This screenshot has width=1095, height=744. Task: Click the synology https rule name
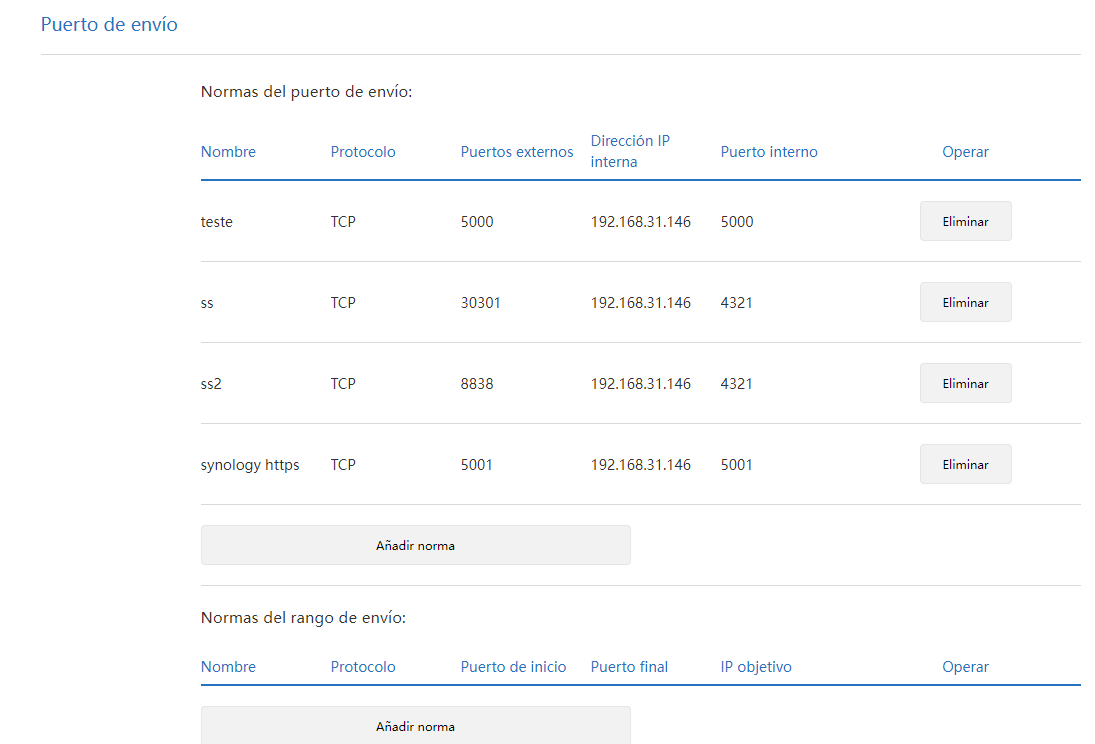[x=250, y=464]
